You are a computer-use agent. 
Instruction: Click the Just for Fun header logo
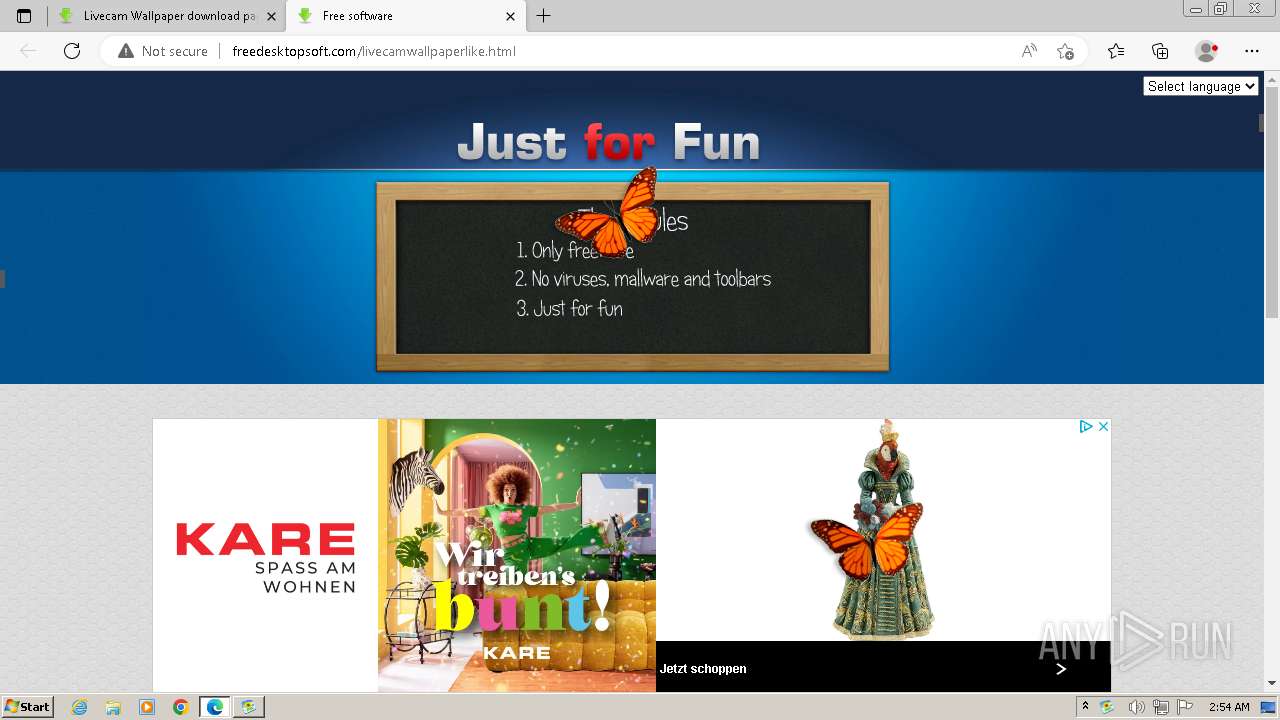pyautogui.click(x=609, y=142)
